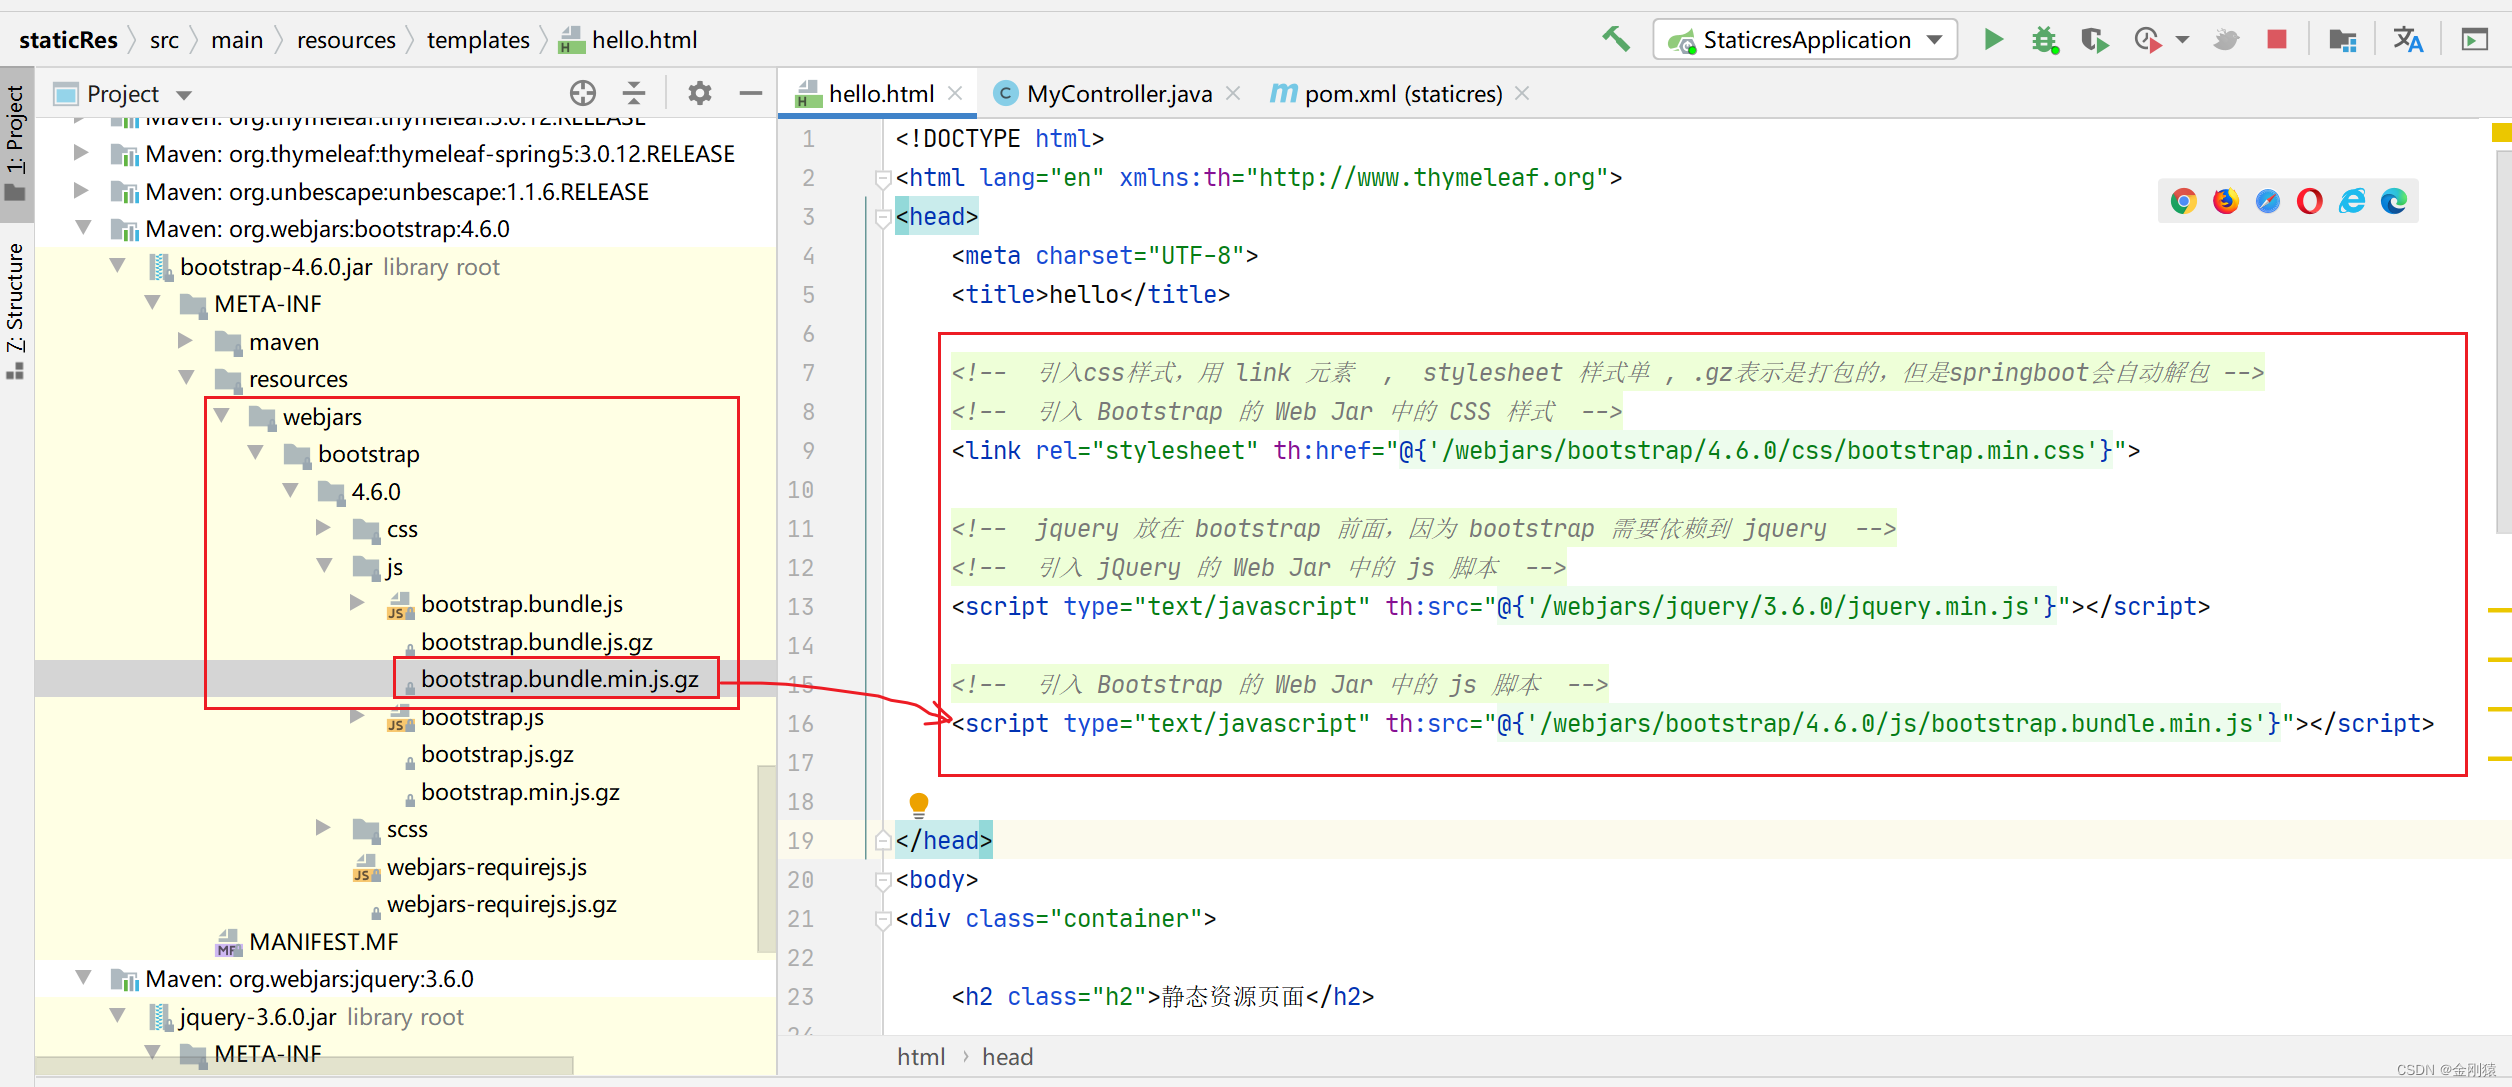Select bootstrap.bundle.js.gz file
2512x1087 pixels.
pyautogui.click(x=536, y=641)
